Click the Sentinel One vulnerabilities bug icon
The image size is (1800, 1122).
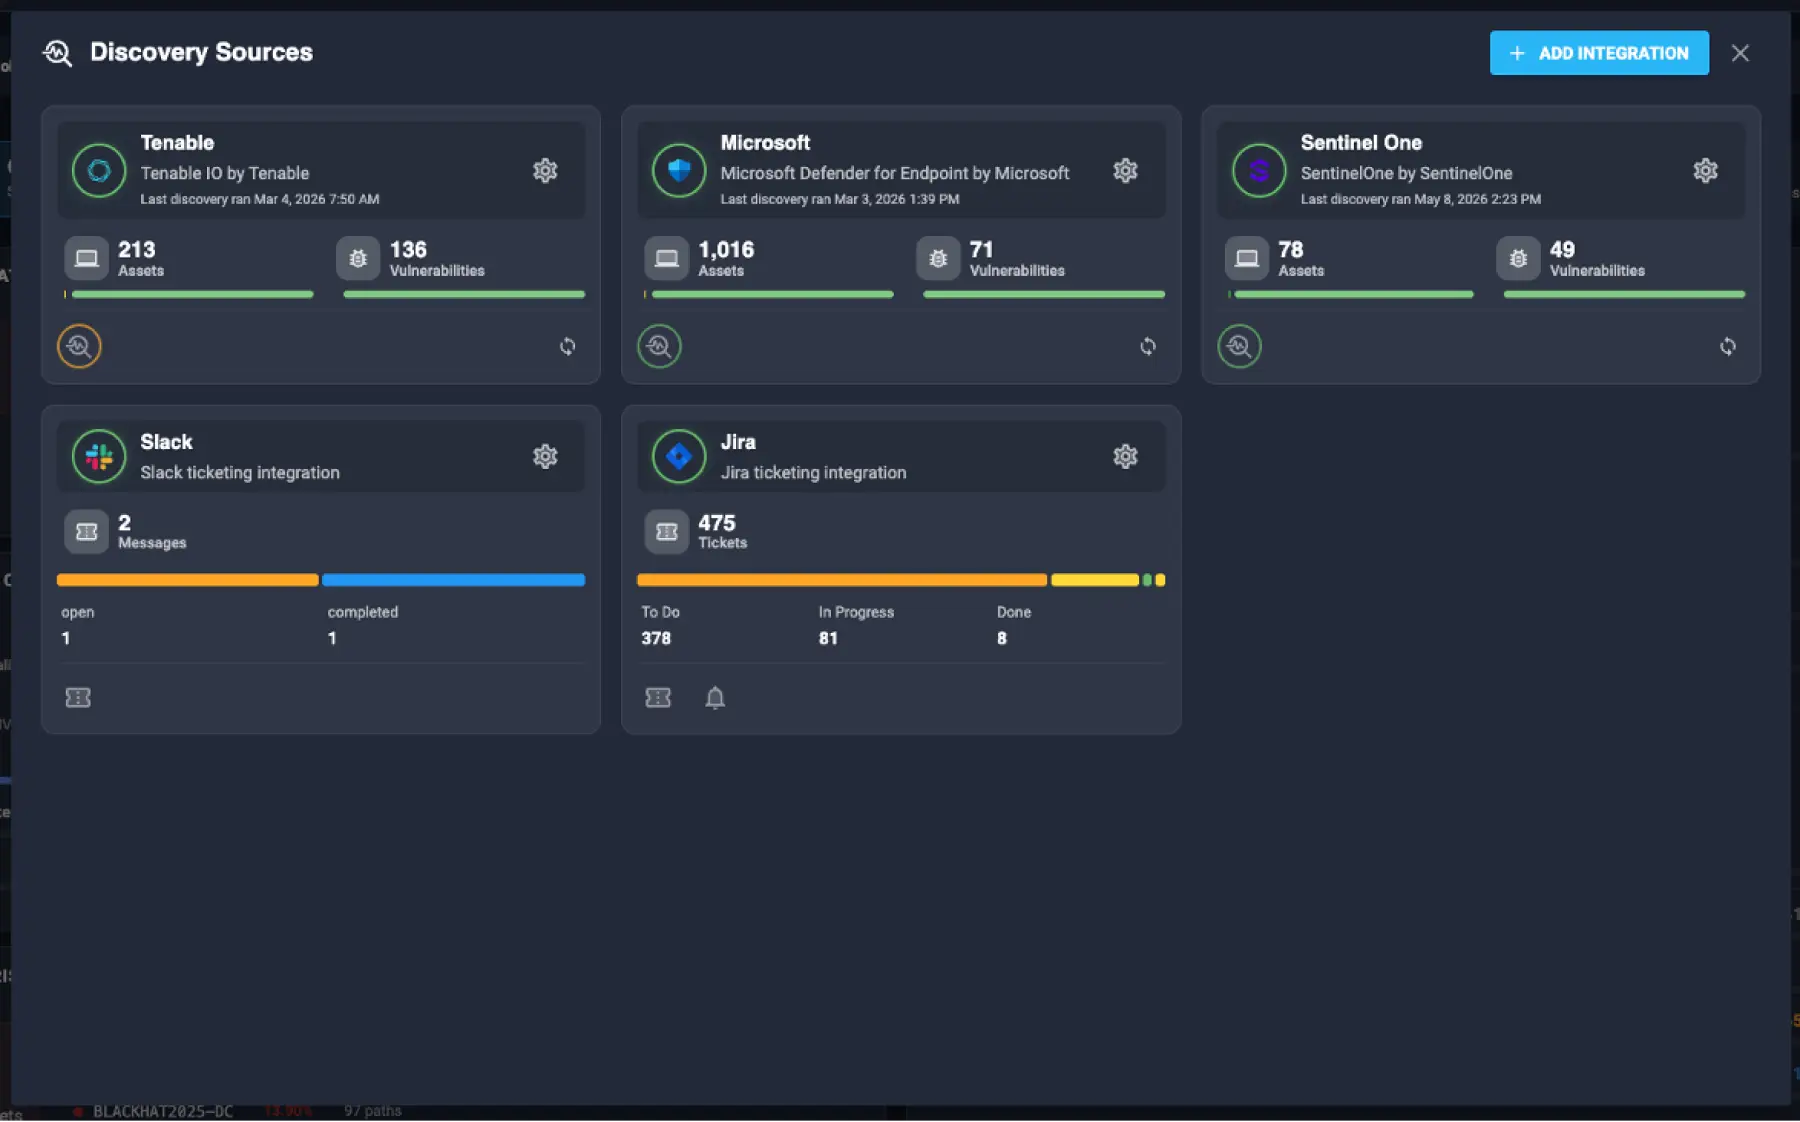coord(1518,259)
